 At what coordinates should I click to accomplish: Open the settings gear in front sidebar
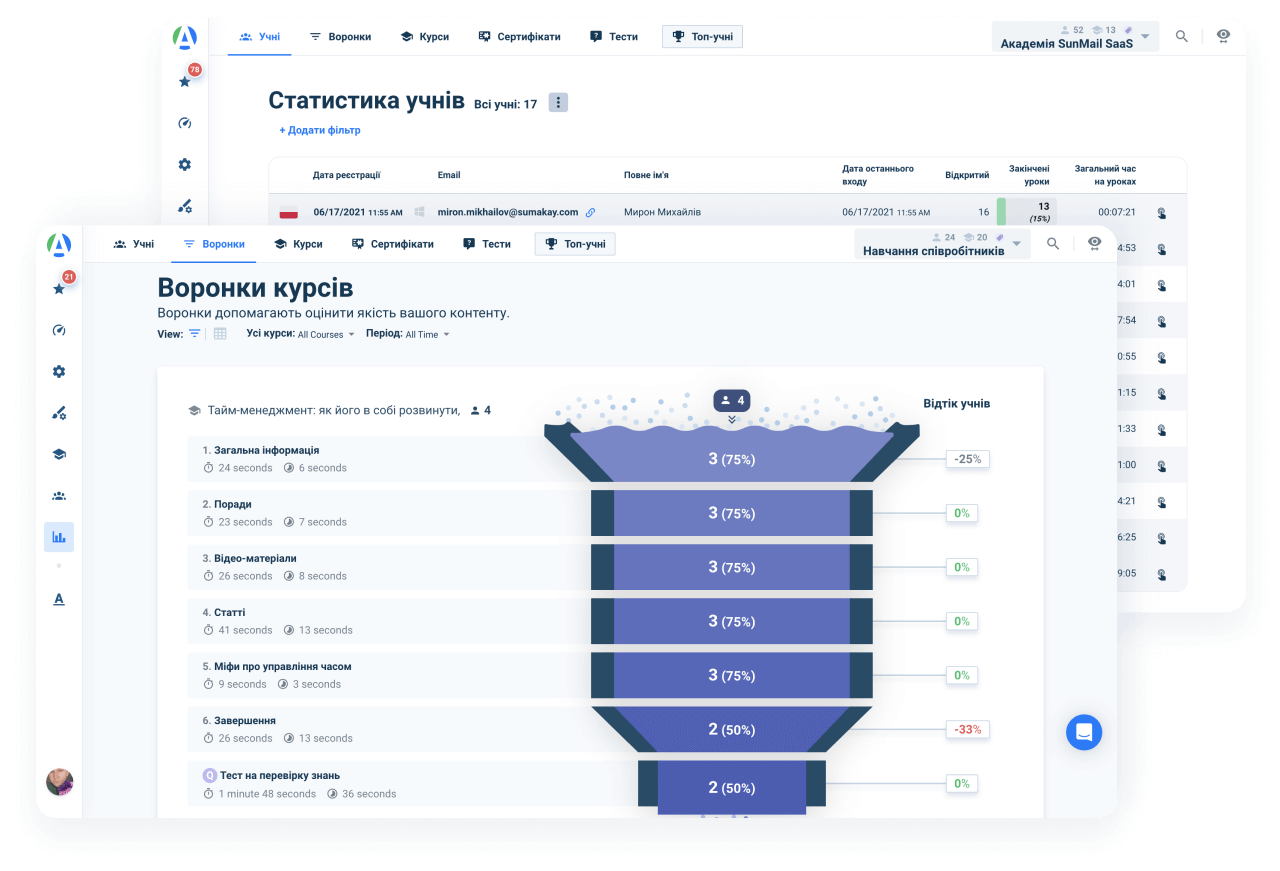click(59, 371)
